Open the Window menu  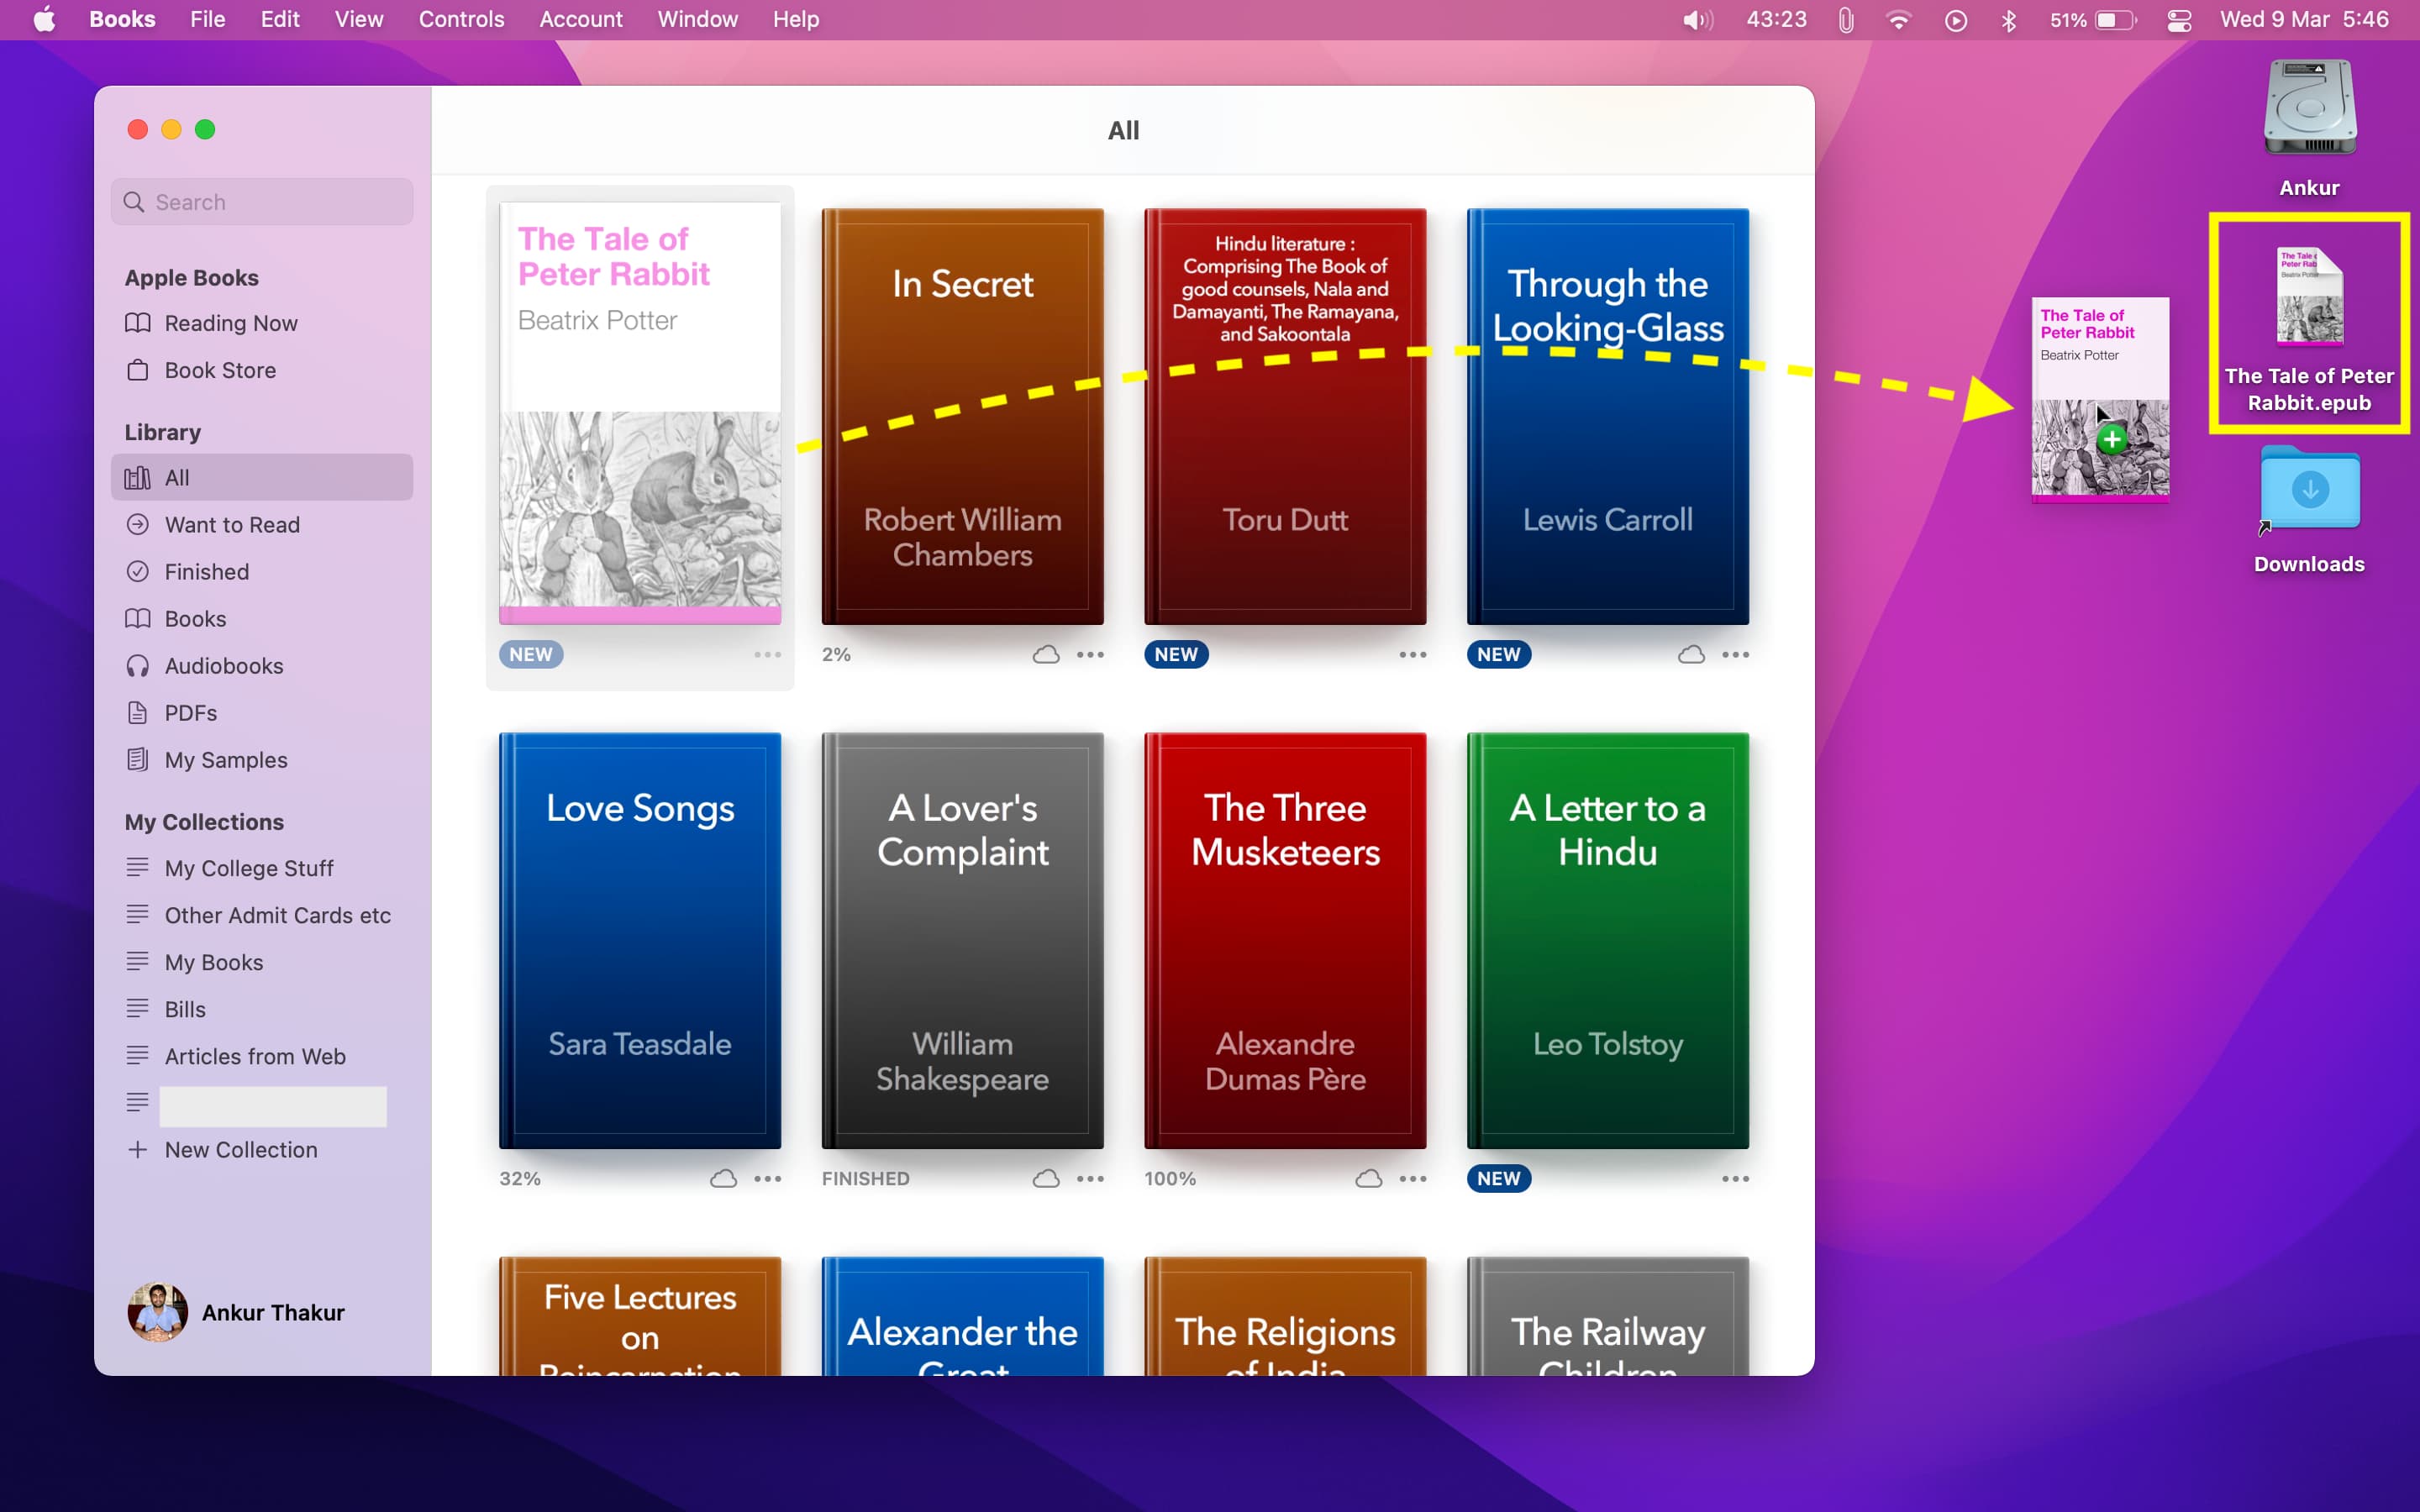point(697,19)
